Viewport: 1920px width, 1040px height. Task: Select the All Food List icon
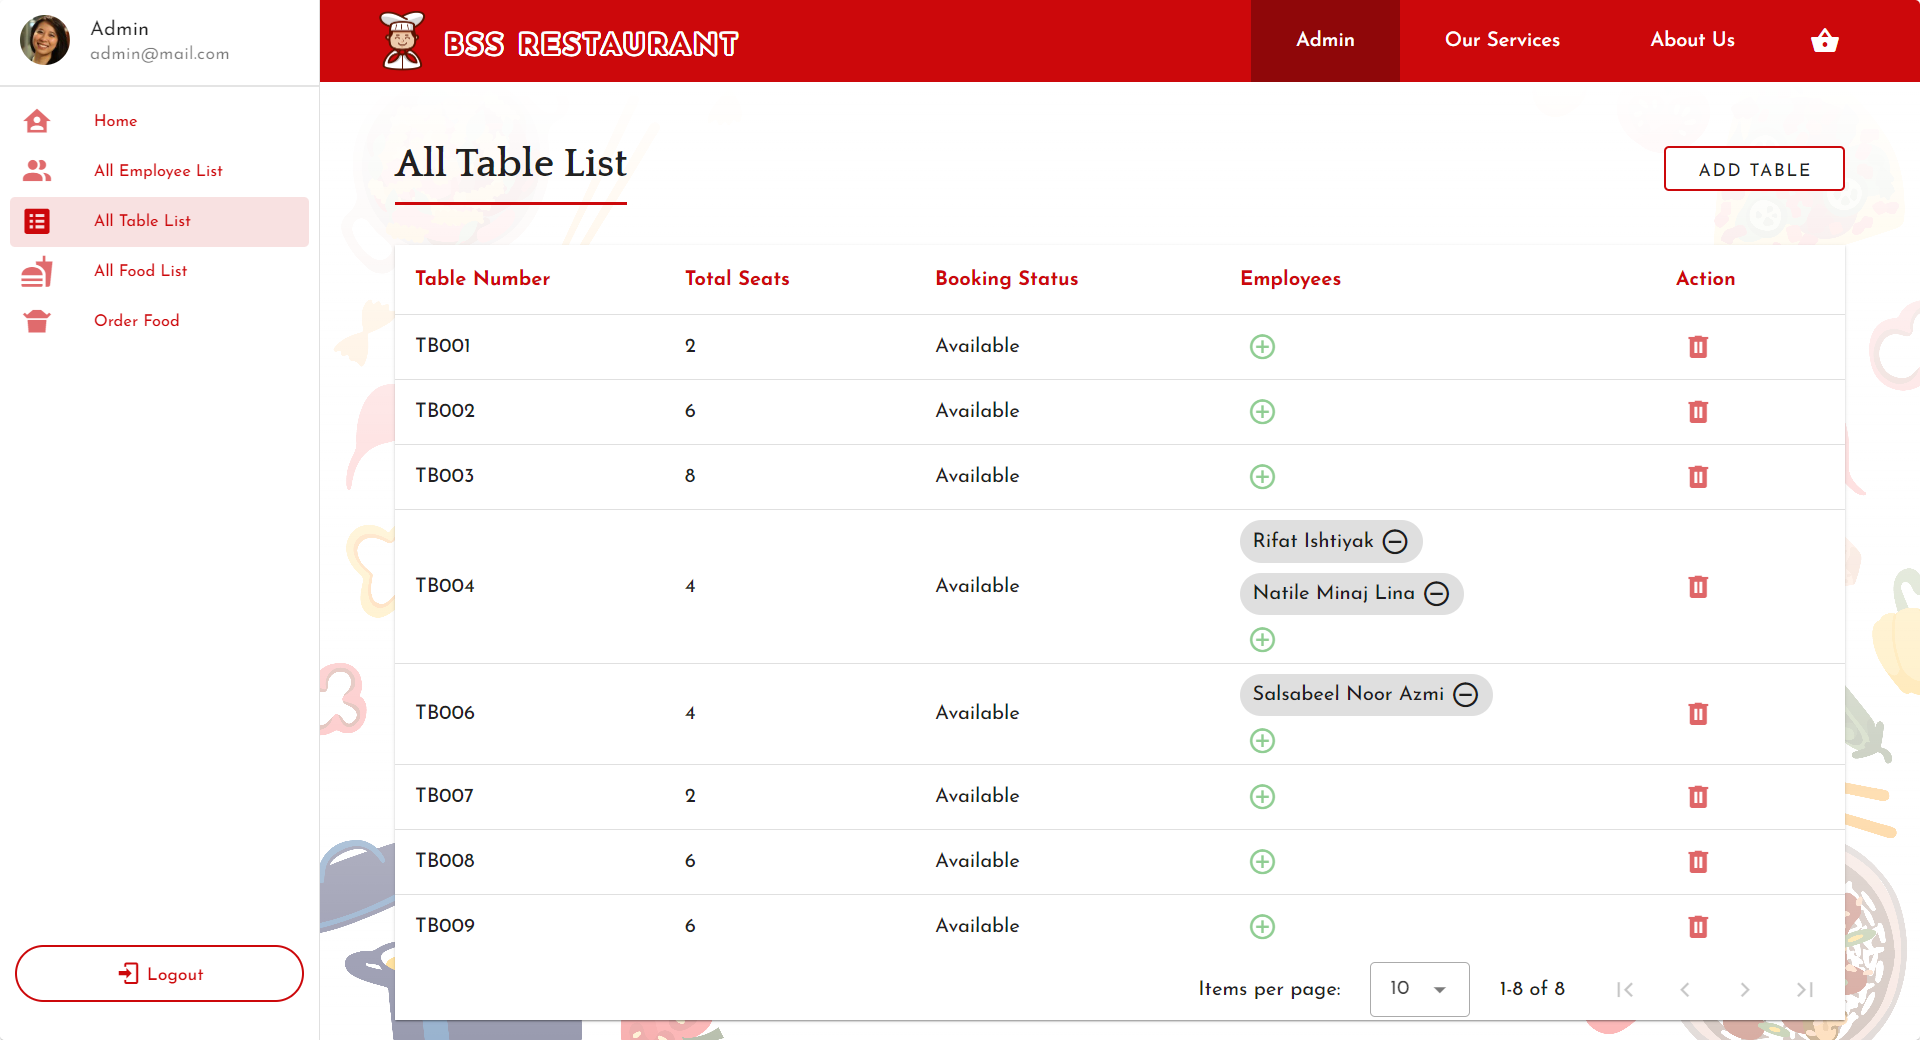(36, 270)
